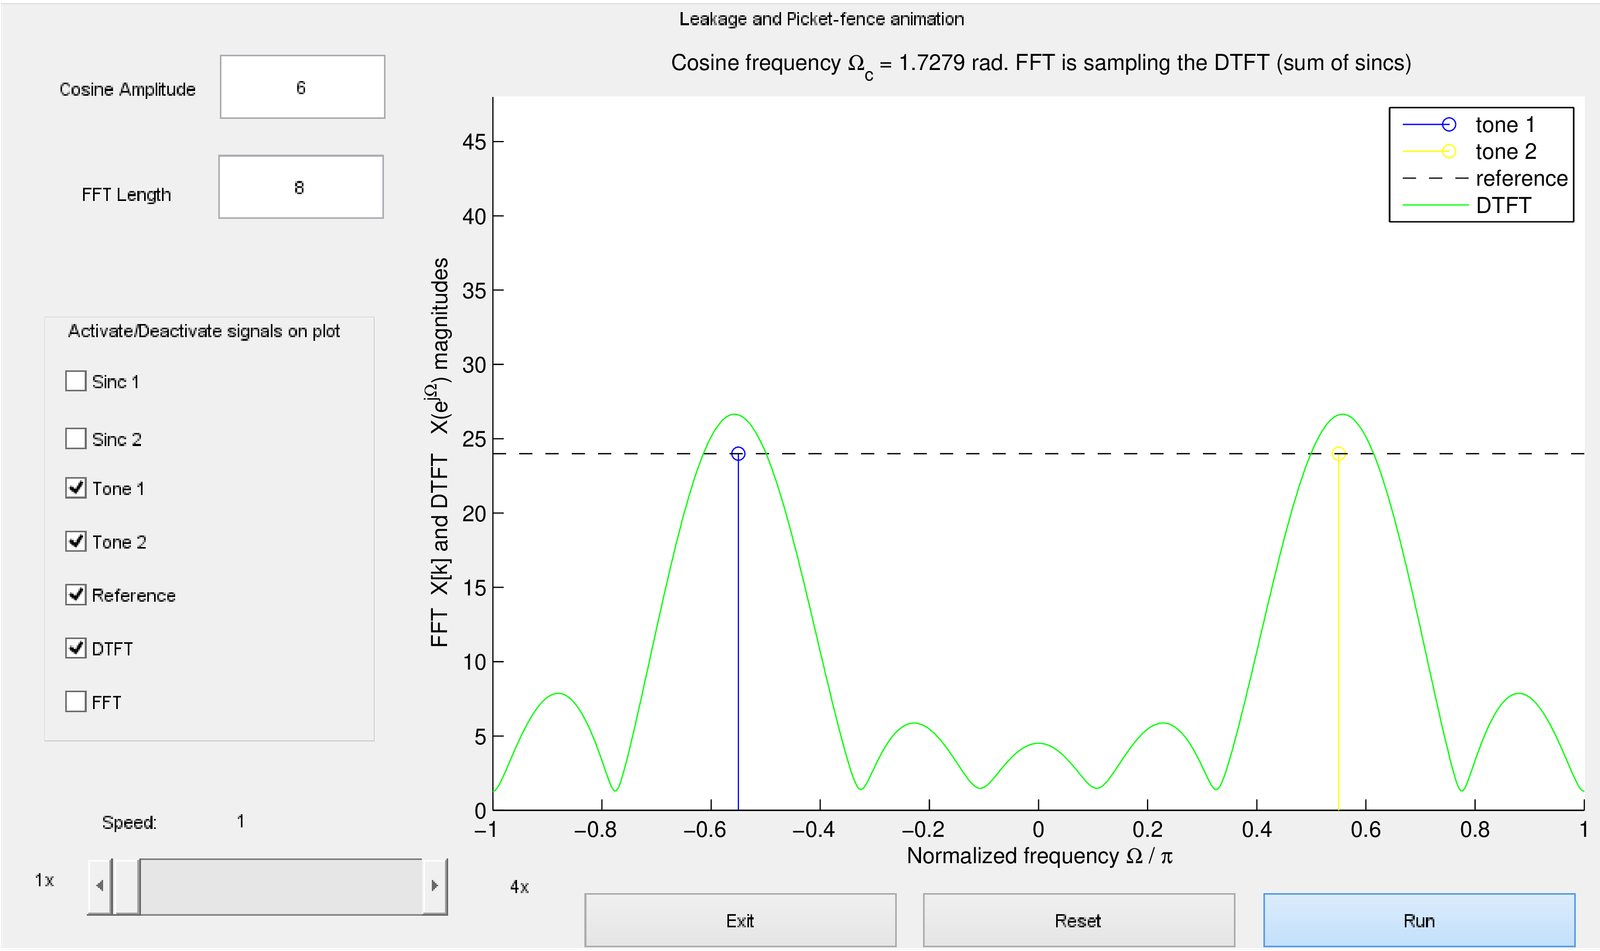Disable the DTFT signal checkbox
This screenshot has height=951, width=1600.
coord(76,648)
